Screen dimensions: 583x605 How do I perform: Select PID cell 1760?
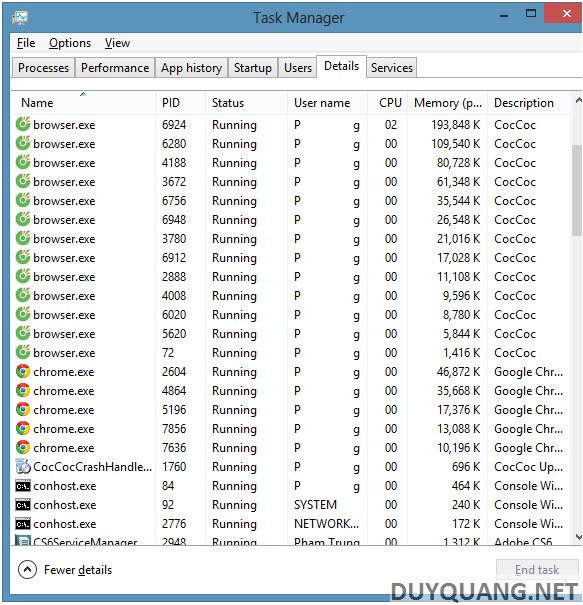click(174, 466)
